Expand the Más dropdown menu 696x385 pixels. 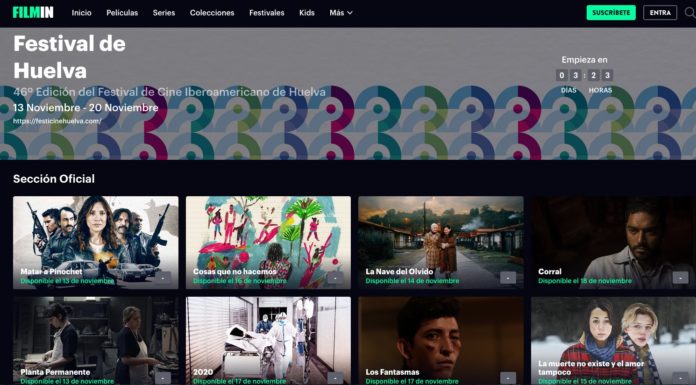tap(341, 13)
